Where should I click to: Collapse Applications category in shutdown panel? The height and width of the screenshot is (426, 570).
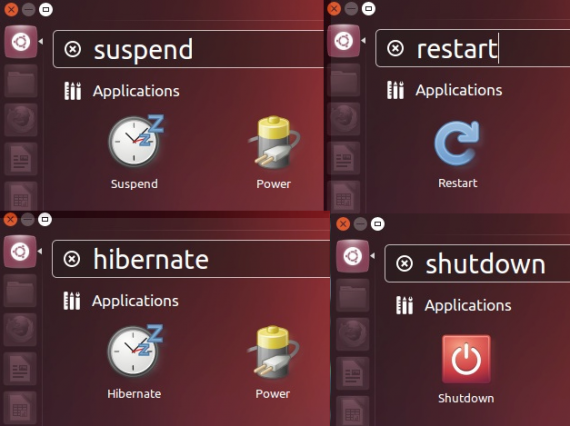tap(454, 305)
